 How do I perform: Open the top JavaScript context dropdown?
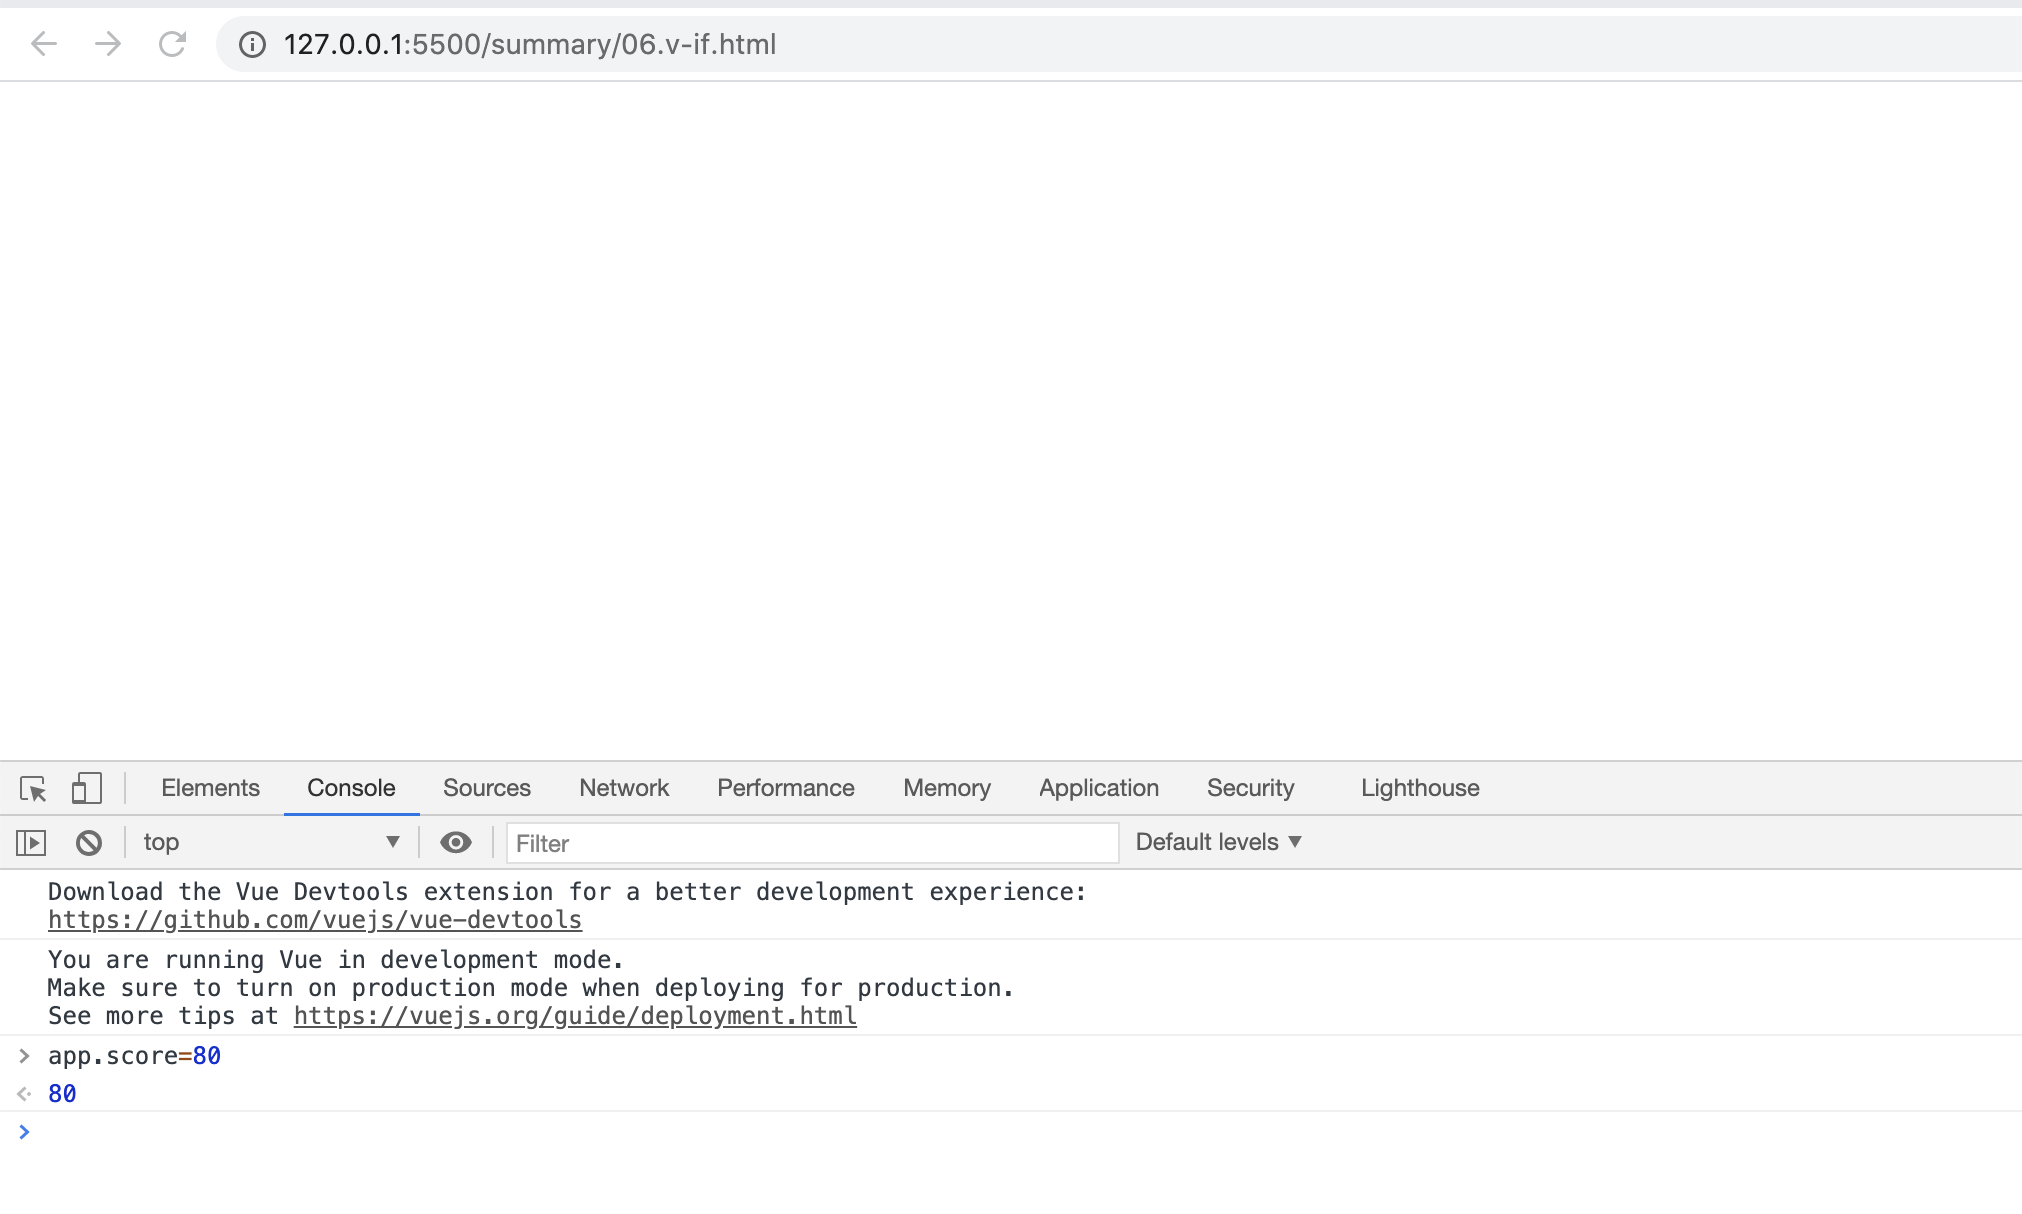(270, 843)
